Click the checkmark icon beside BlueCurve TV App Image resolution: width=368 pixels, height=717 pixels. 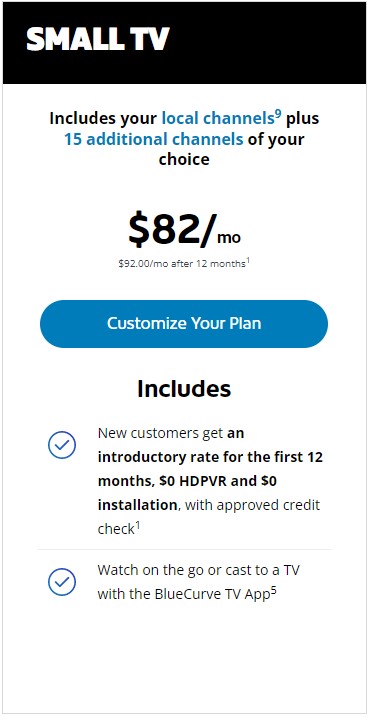click(62, 582)
